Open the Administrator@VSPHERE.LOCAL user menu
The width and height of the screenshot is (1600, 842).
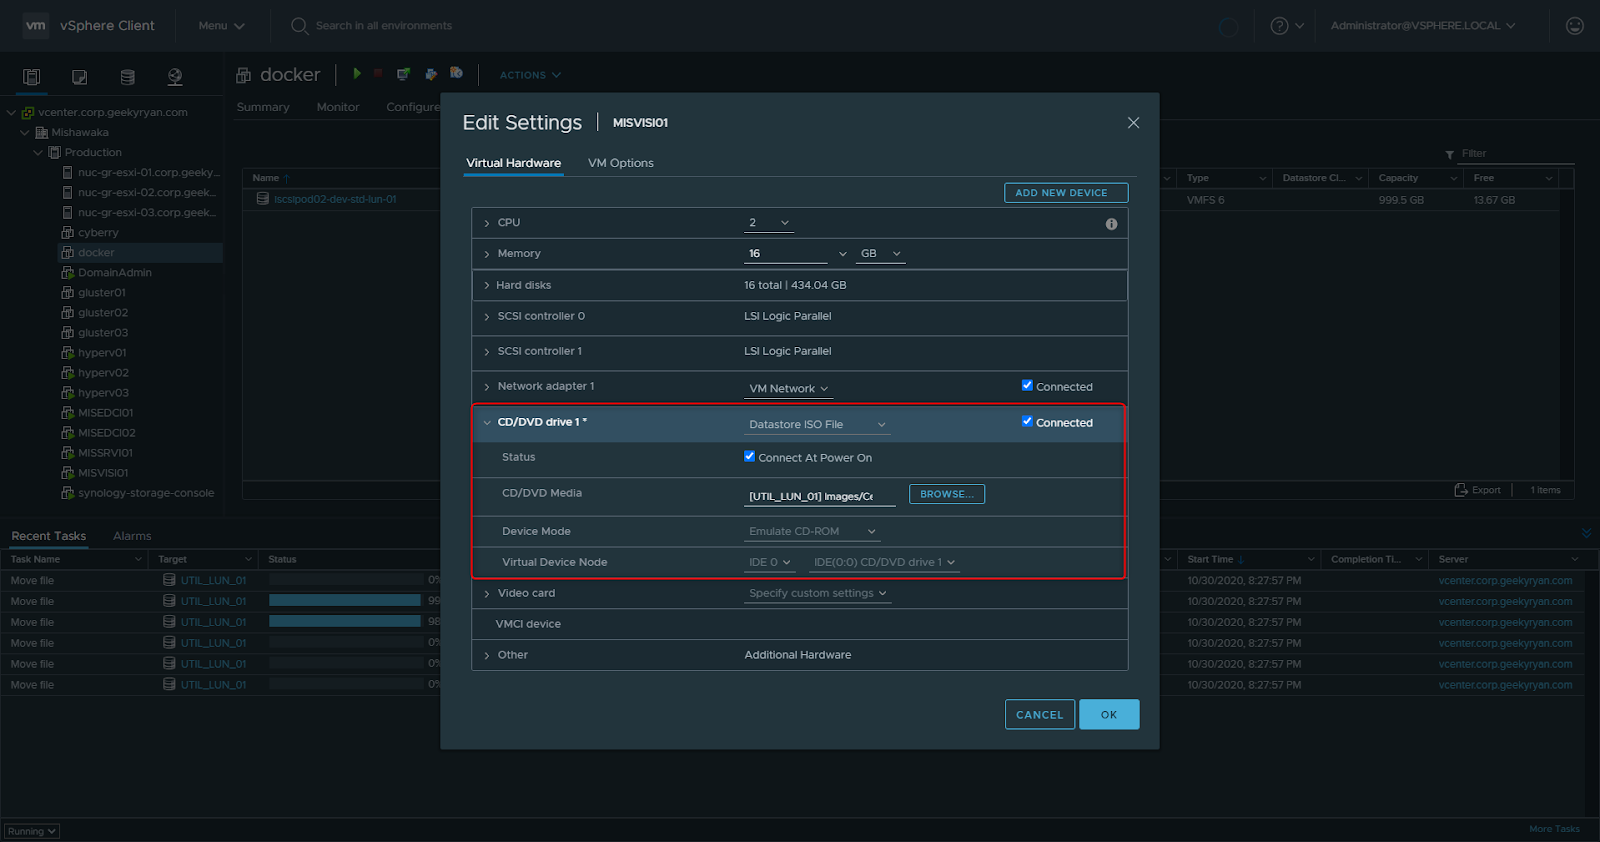click(1423, 26)
